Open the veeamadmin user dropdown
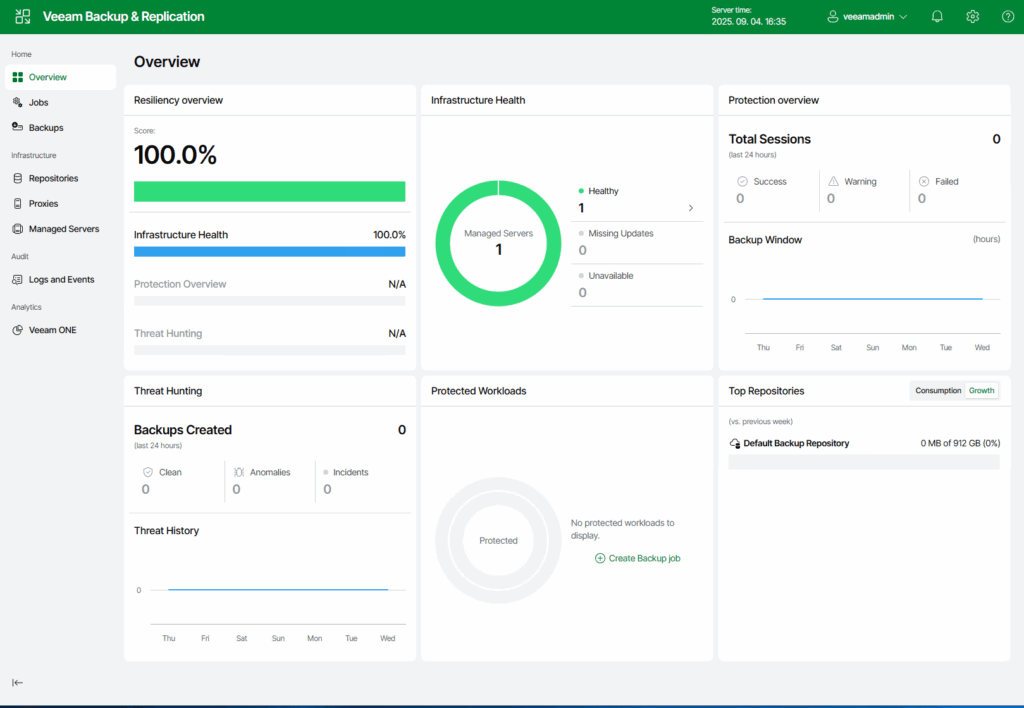This screenshot has height=708, width=1024. coord(867,17)
